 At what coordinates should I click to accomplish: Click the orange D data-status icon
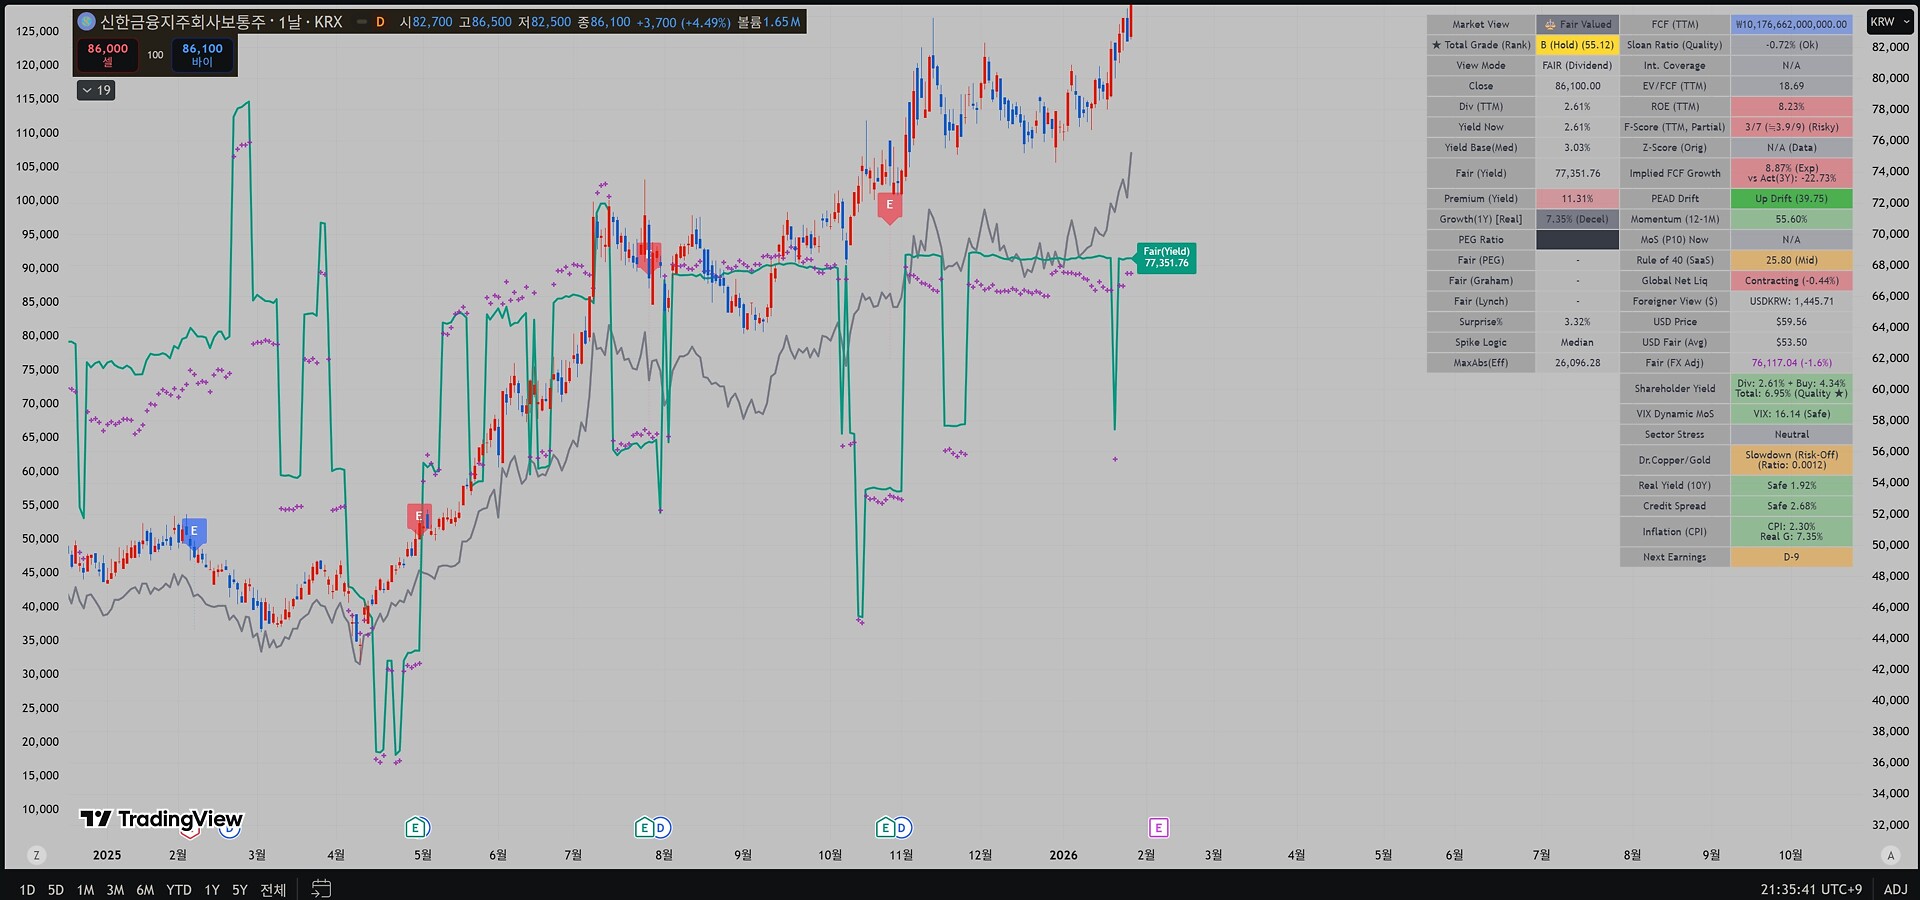pyautogui.click(x=380, y=22)
